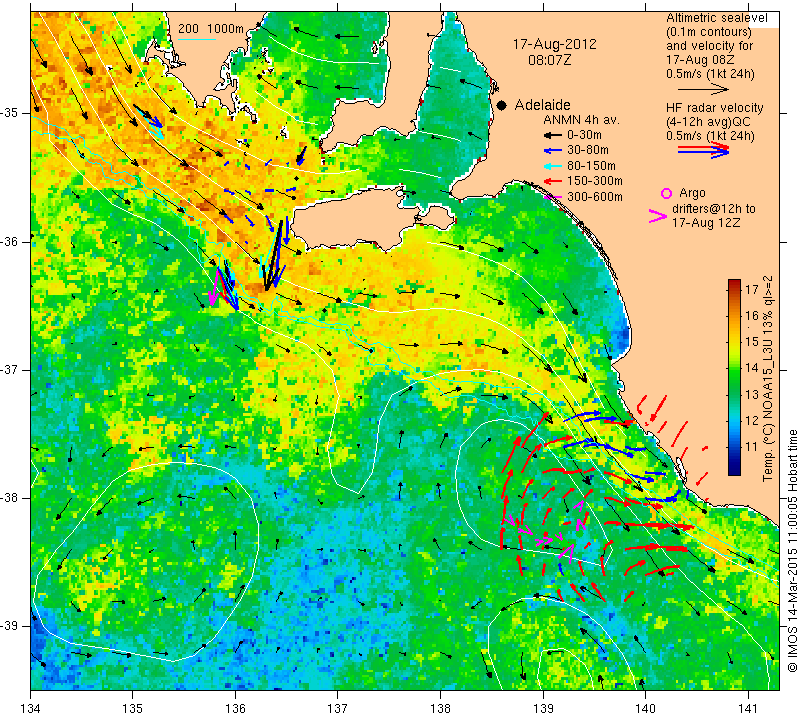Screen dimensions: 800x720
Task: Click the red 150-300m legend arrow
Action: point(552,181)
